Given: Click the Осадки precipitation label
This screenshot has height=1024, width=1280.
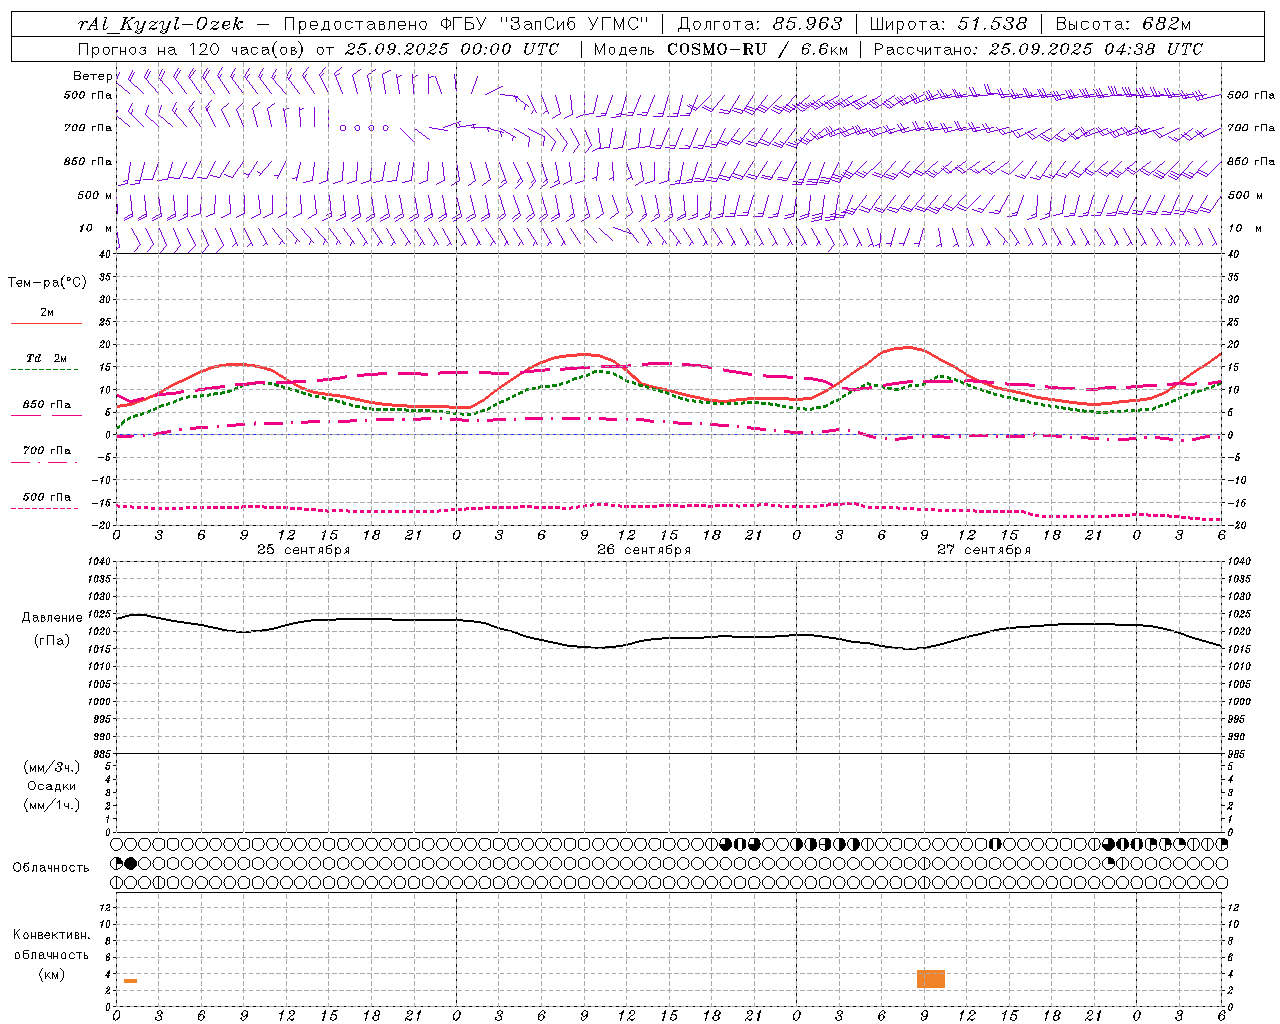Looking at the screenshot, I should tap(52, 786).
